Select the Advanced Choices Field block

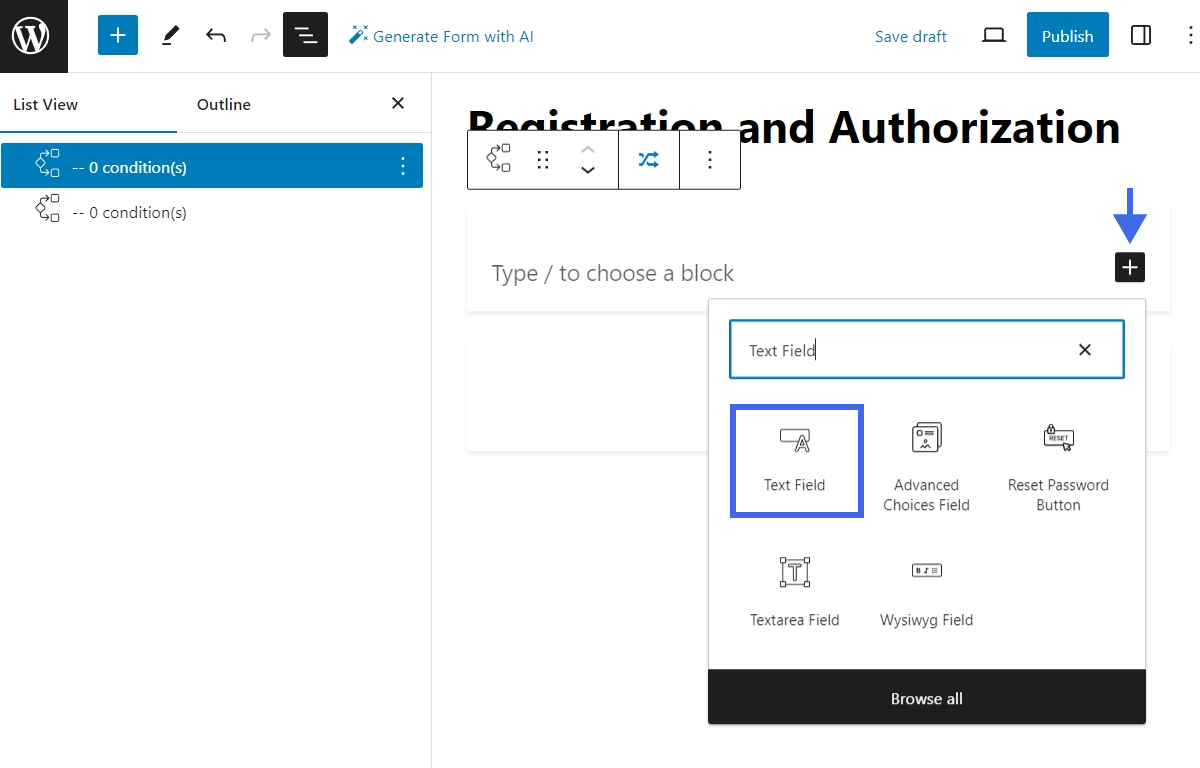pos(926,460)
